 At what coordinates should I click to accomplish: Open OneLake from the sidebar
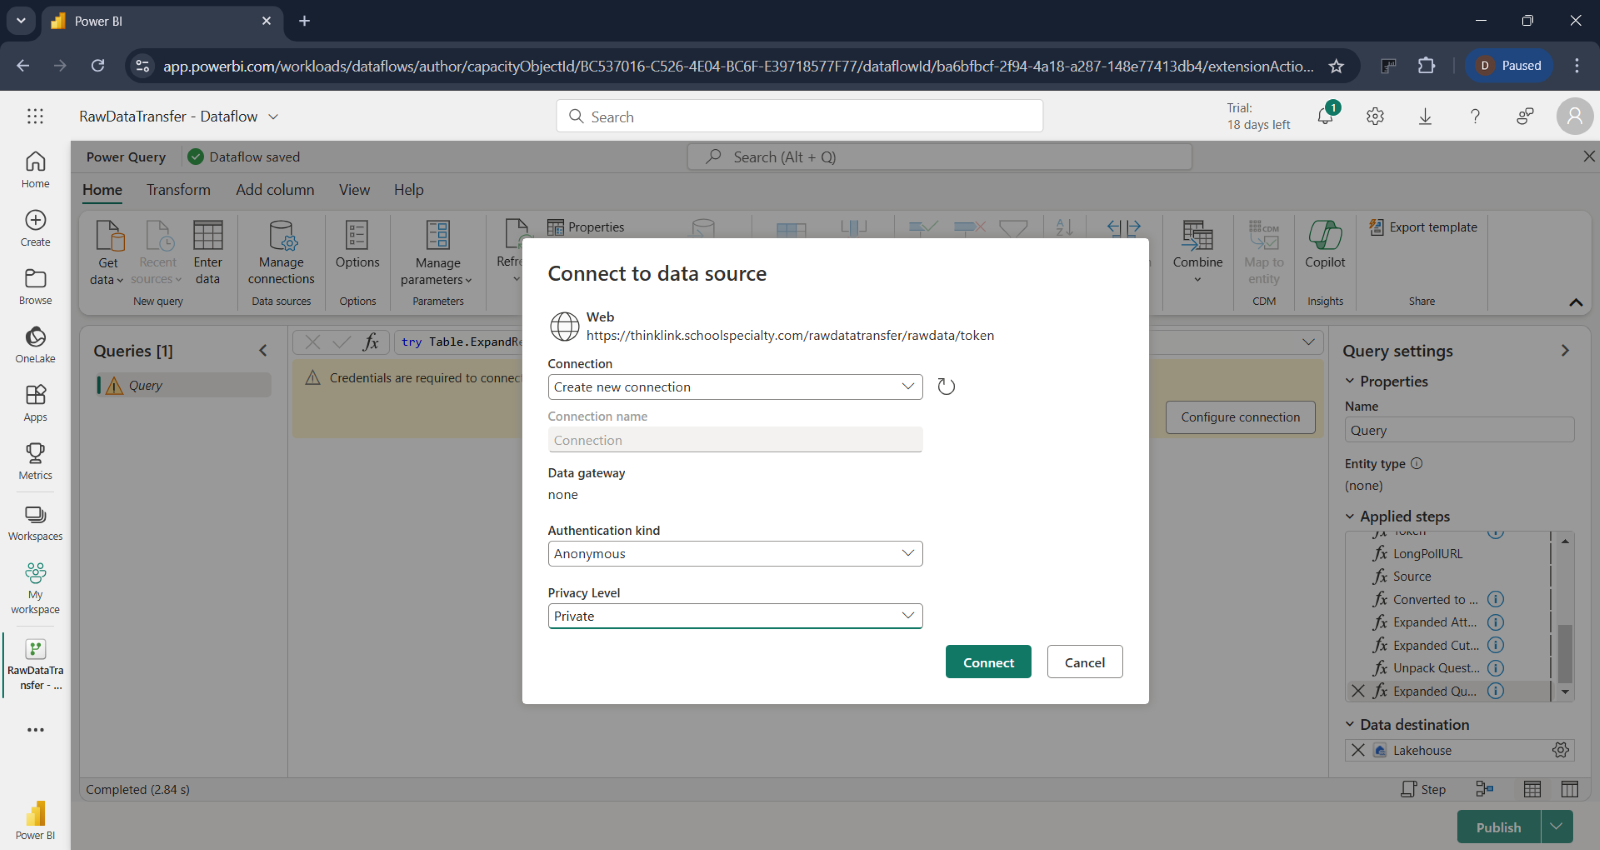click(x=35, y=344)
